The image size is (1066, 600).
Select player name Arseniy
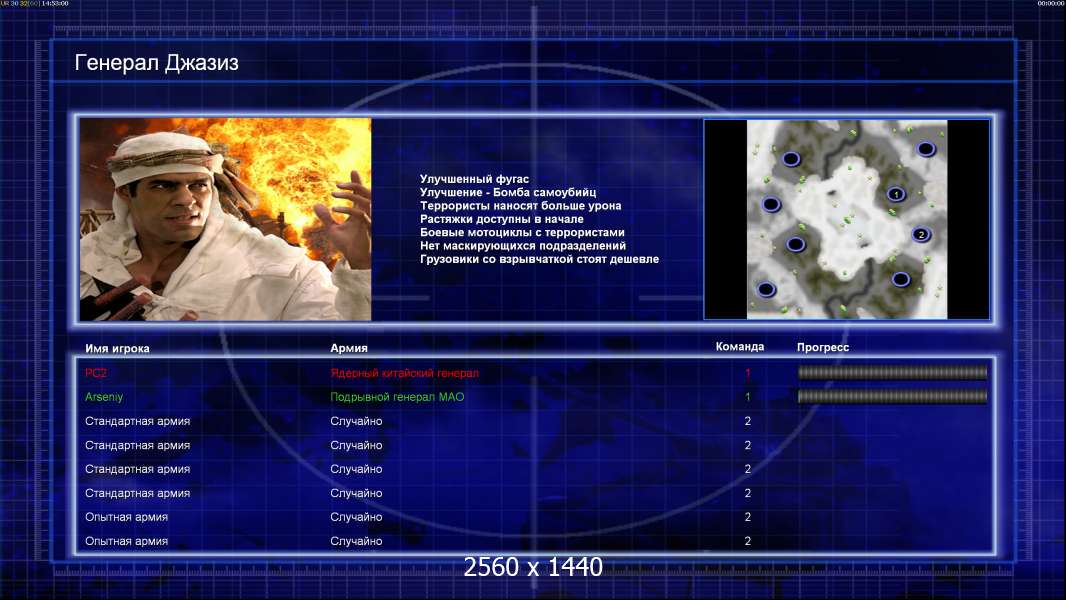click(104, 397)
